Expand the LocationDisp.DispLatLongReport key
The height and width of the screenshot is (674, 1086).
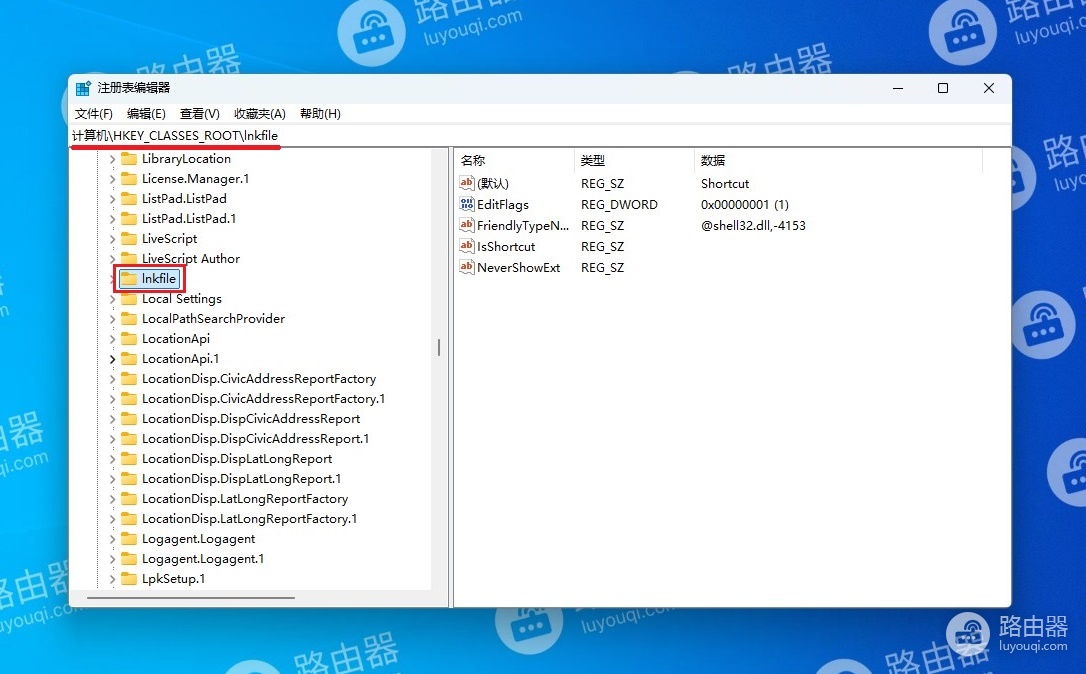point(112,459)
